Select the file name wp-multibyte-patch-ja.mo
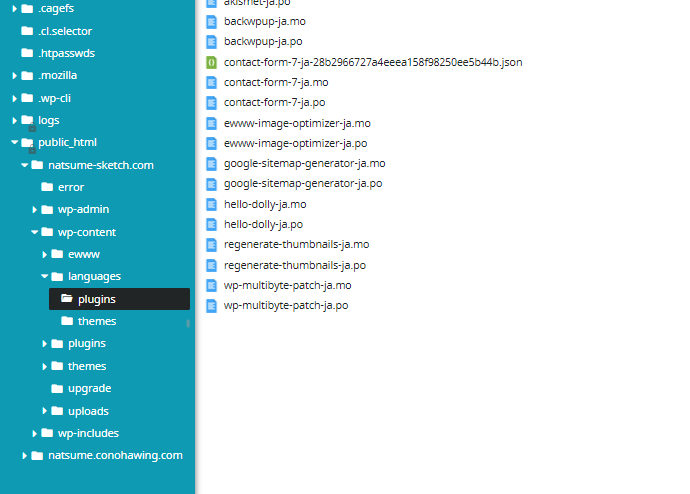Image resolution: width=690 pixels, height=494 pixels. coord(288,285)
